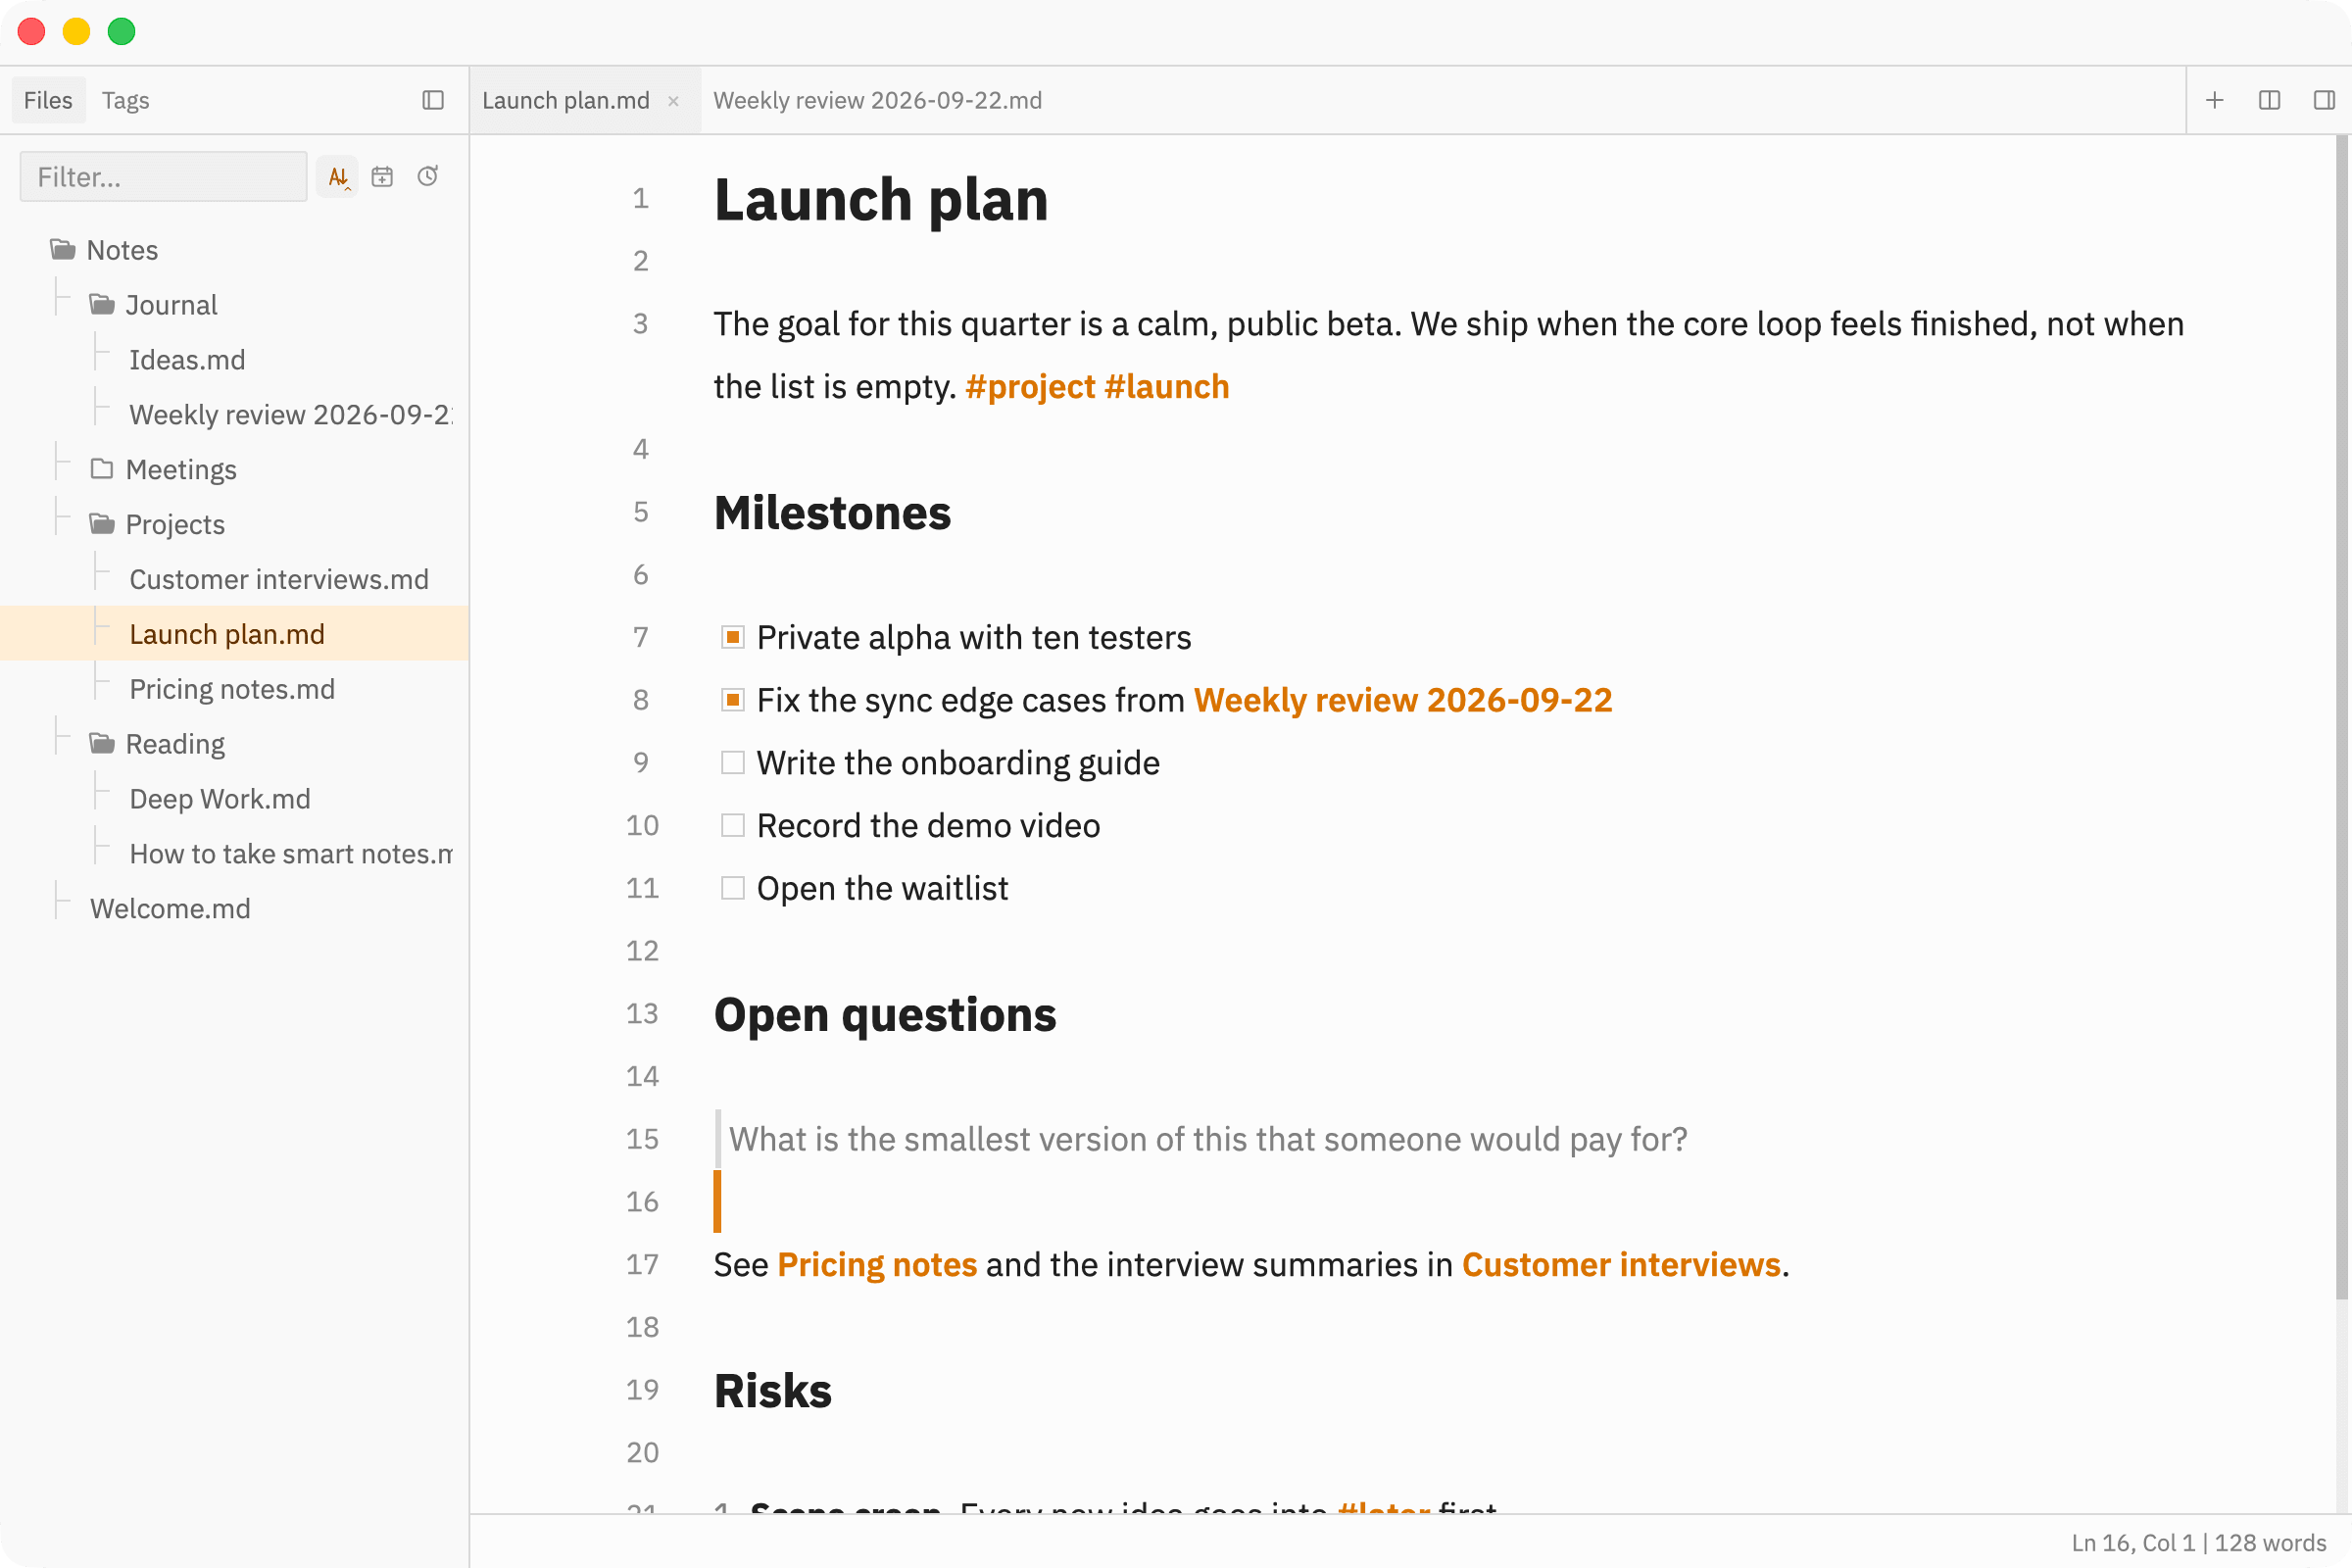Sort files alphabetically with the A-Z icon
Image resolution: width=2352 pixels, height=1568 pixels.
point(338,177)
